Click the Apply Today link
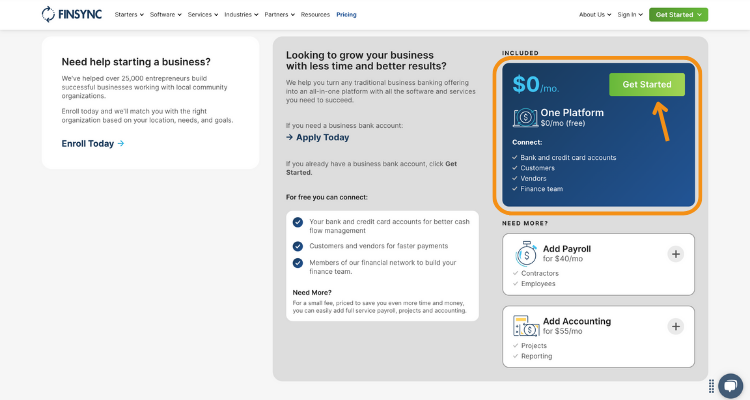 tap(318, 137)
